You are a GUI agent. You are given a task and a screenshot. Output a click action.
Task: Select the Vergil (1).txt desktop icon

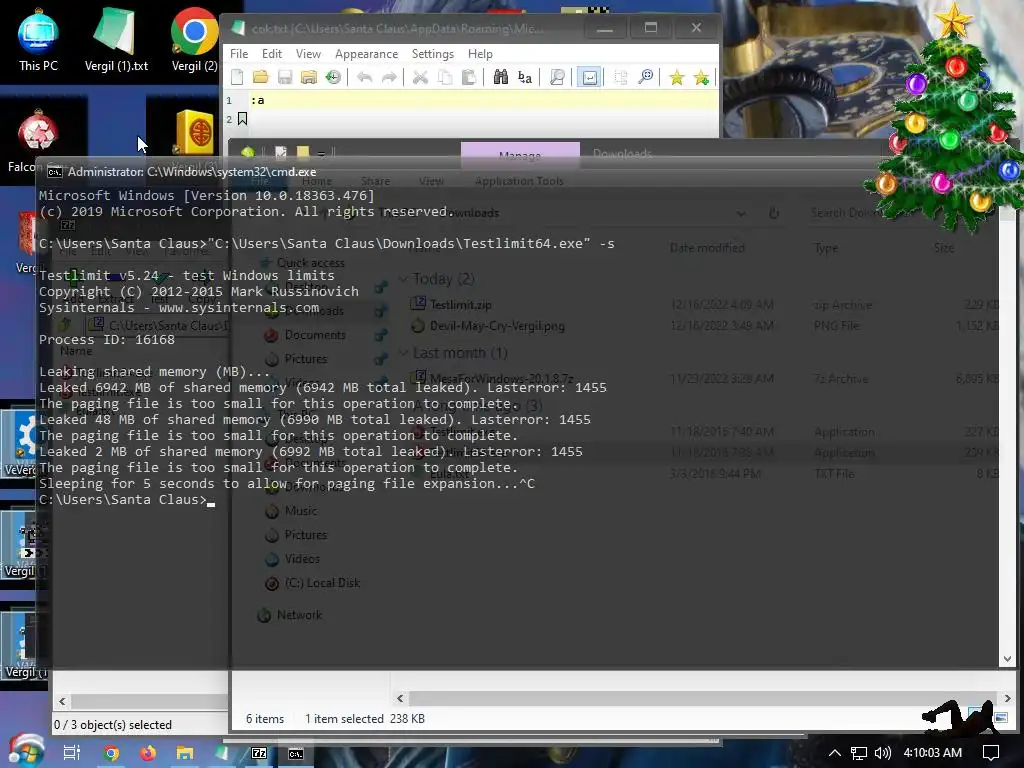coord(116,40)
